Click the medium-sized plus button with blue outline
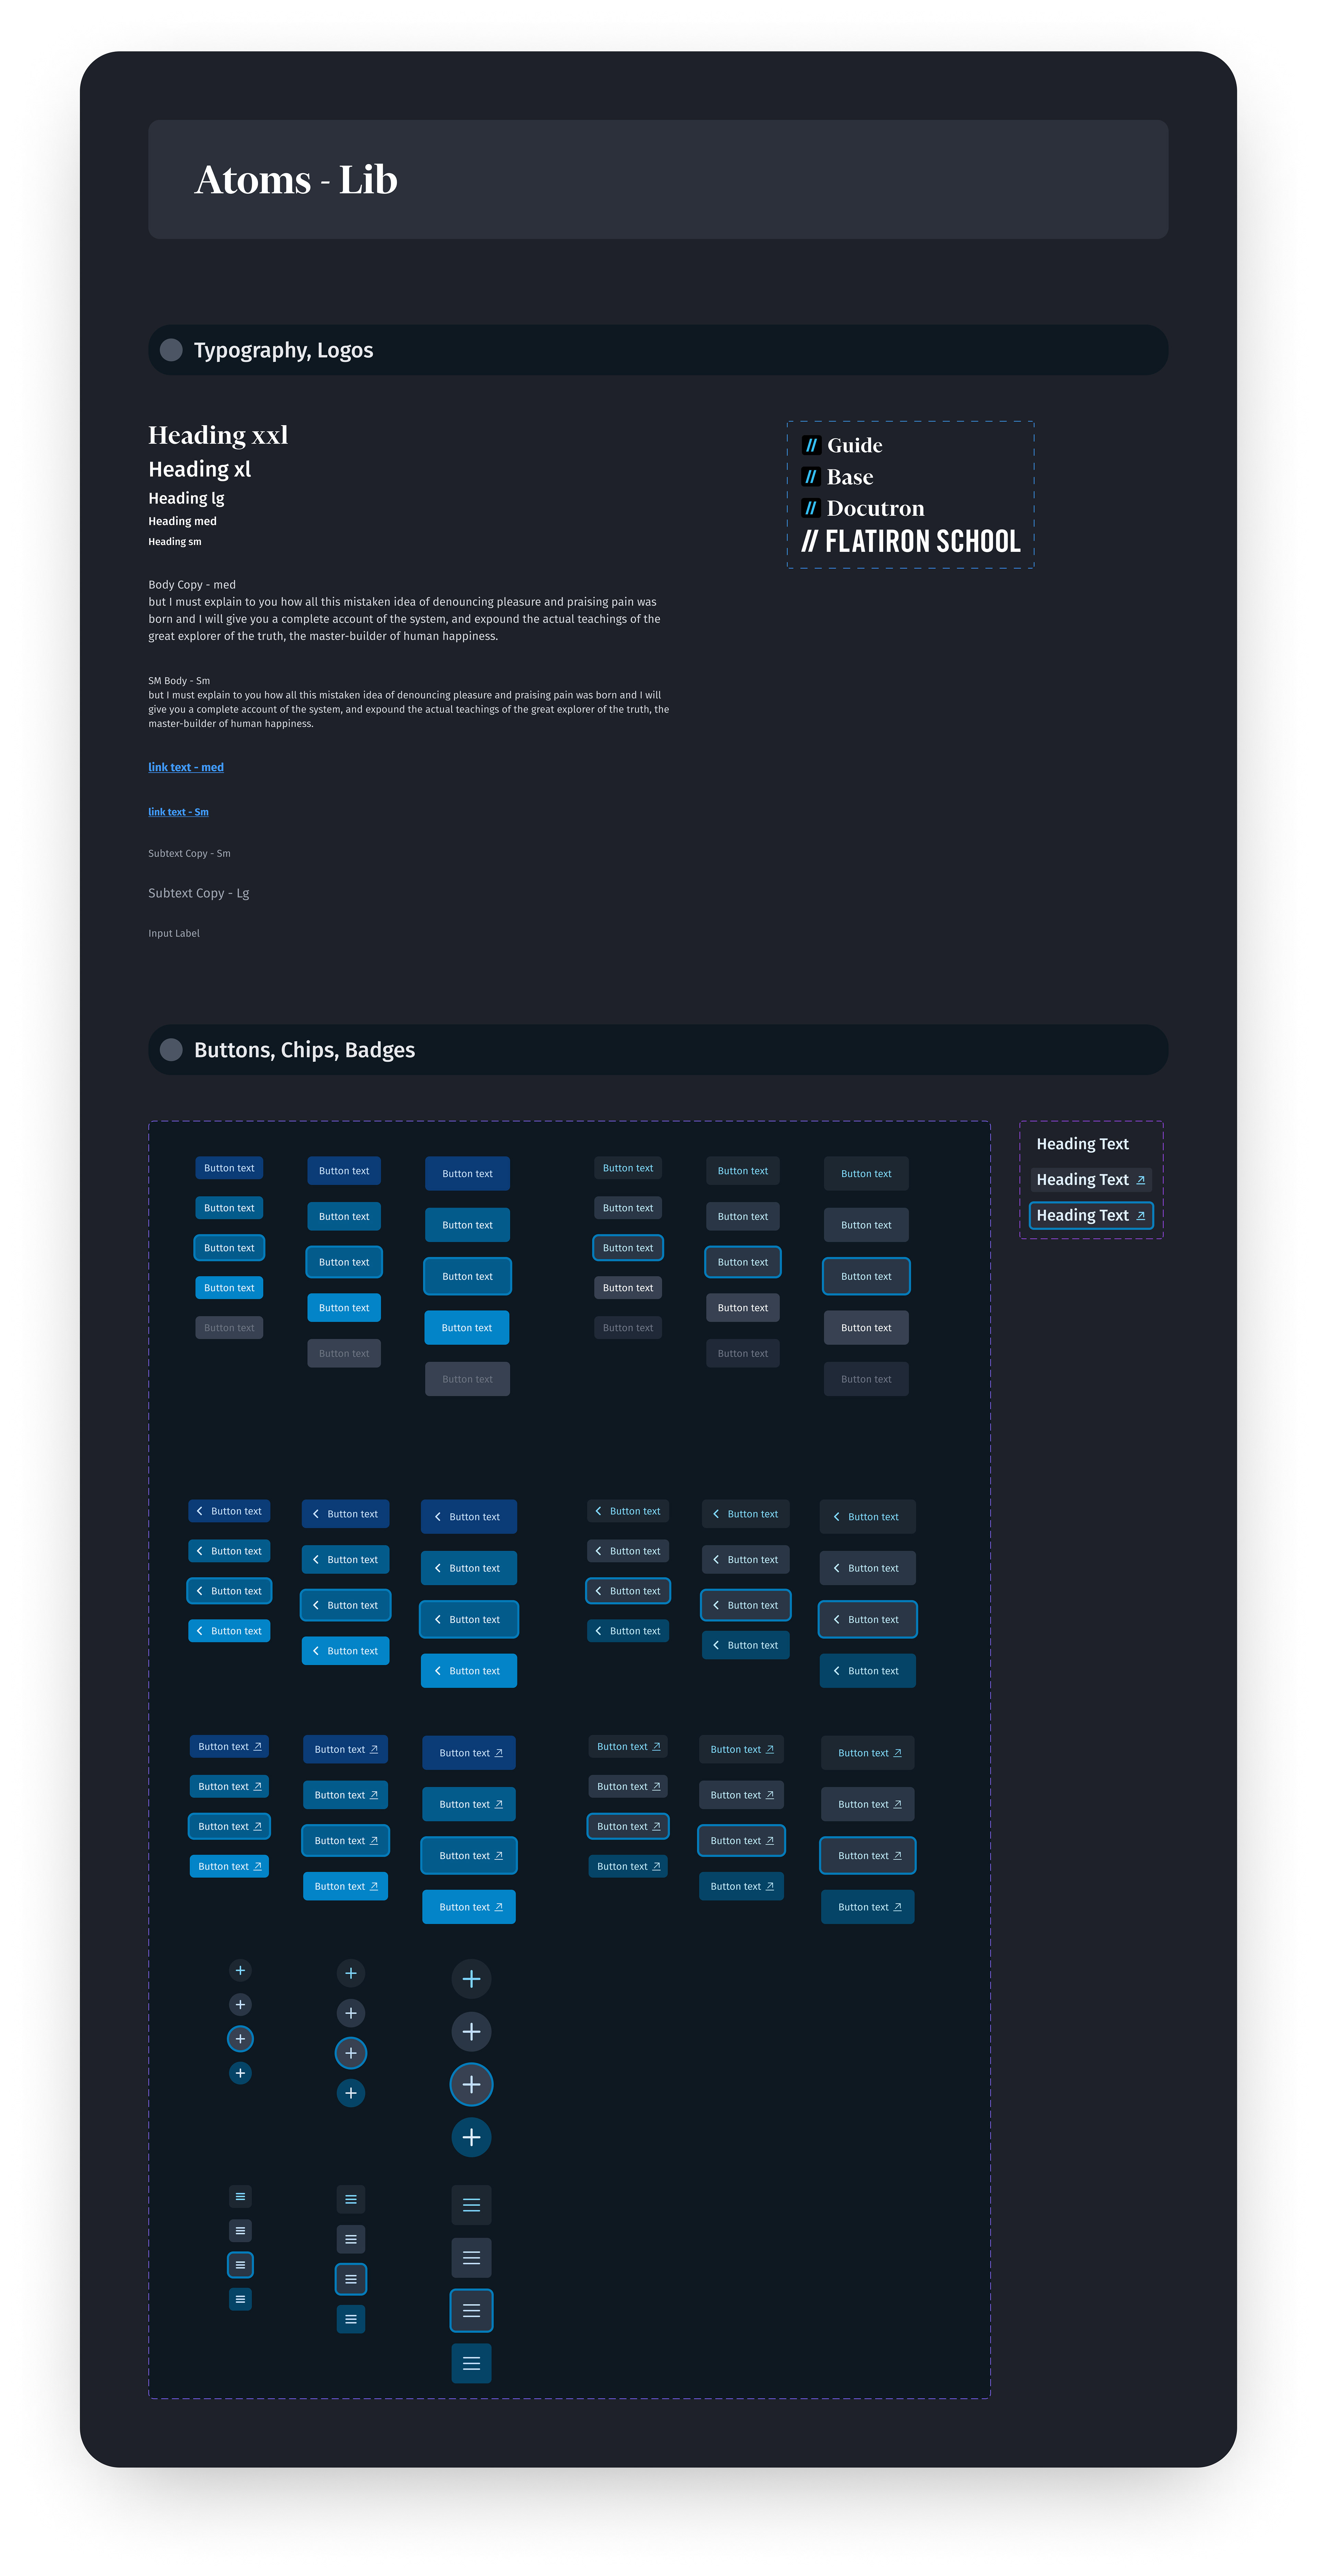 [350, 2053]
